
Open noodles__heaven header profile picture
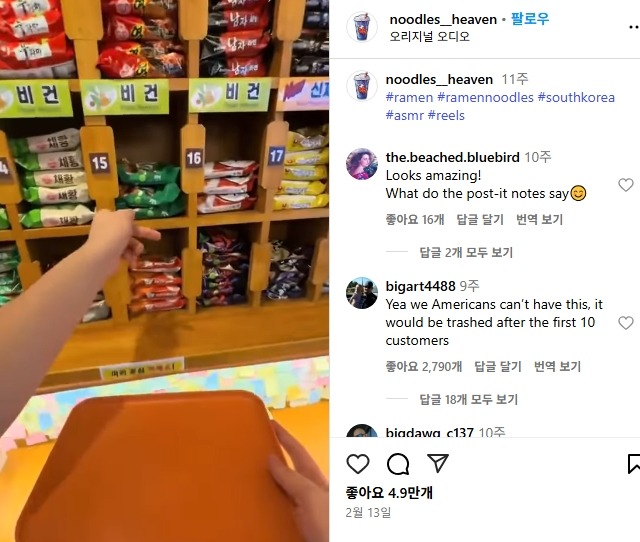click(362, 27)
